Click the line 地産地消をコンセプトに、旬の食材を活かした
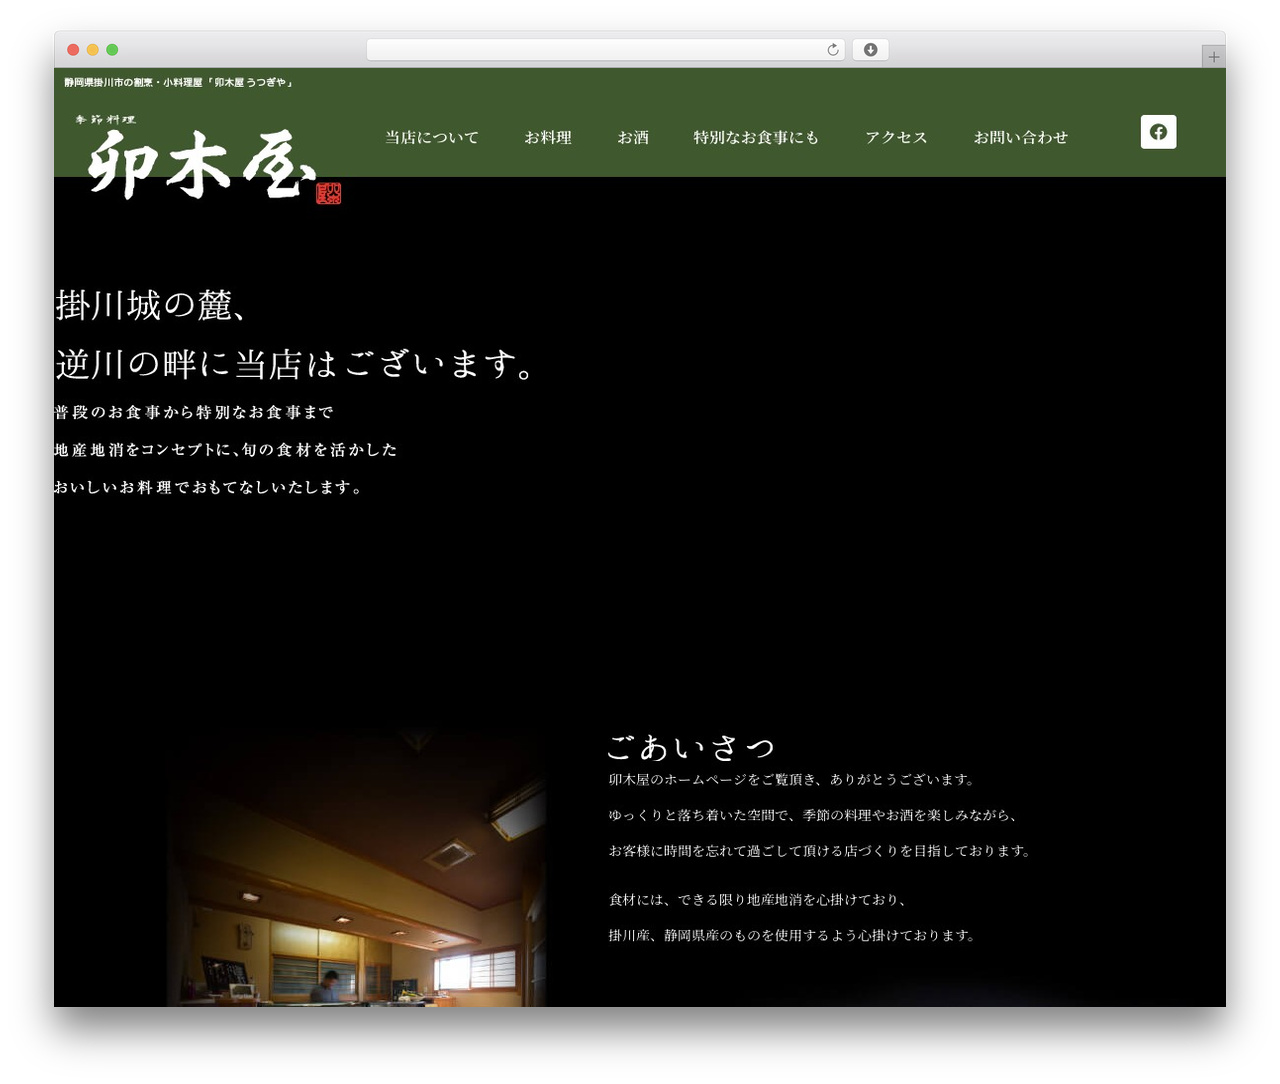The image size is (1280, 1084). tap(226, 450)
